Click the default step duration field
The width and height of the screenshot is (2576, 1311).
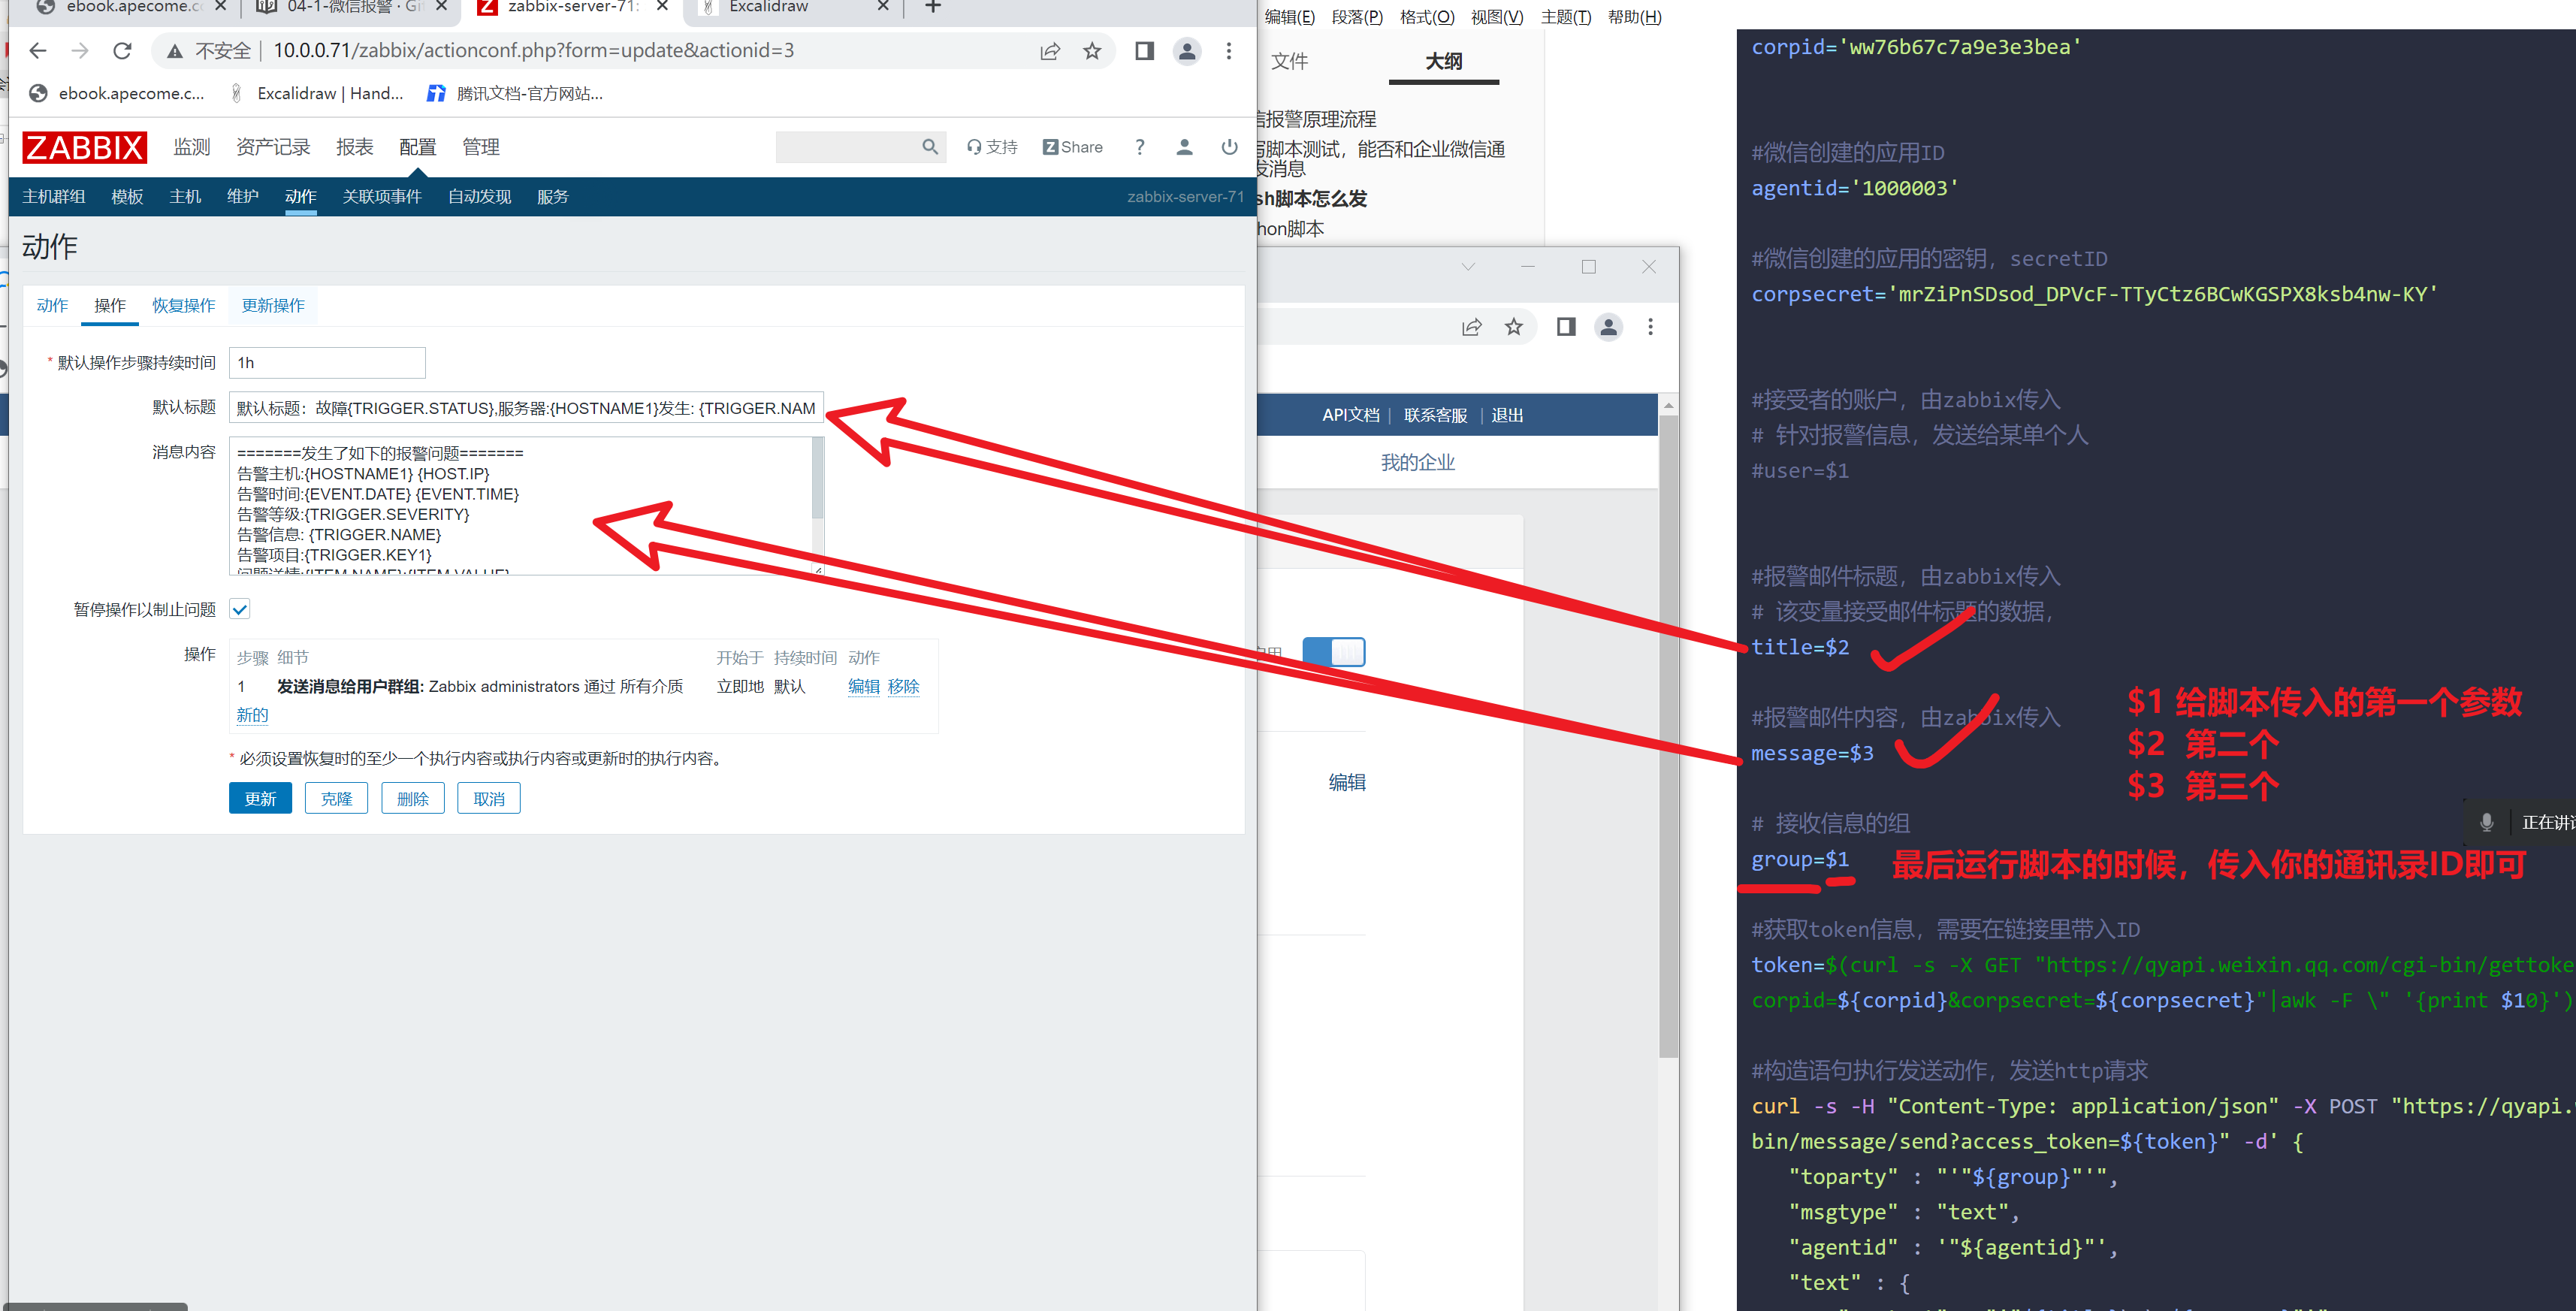tap(327, 362)
